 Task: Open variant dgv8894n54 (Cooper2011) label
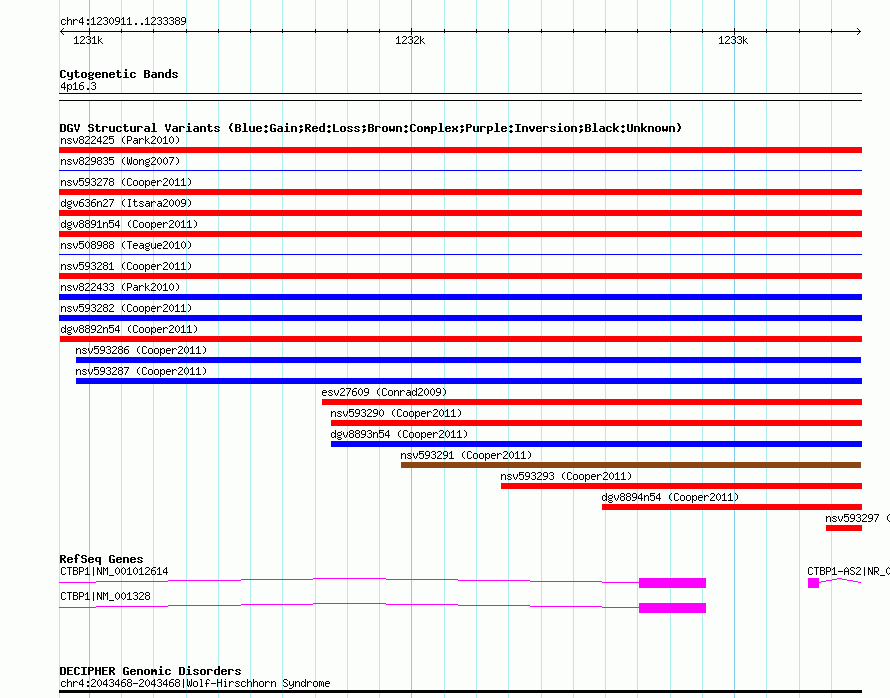pos(670,497)
